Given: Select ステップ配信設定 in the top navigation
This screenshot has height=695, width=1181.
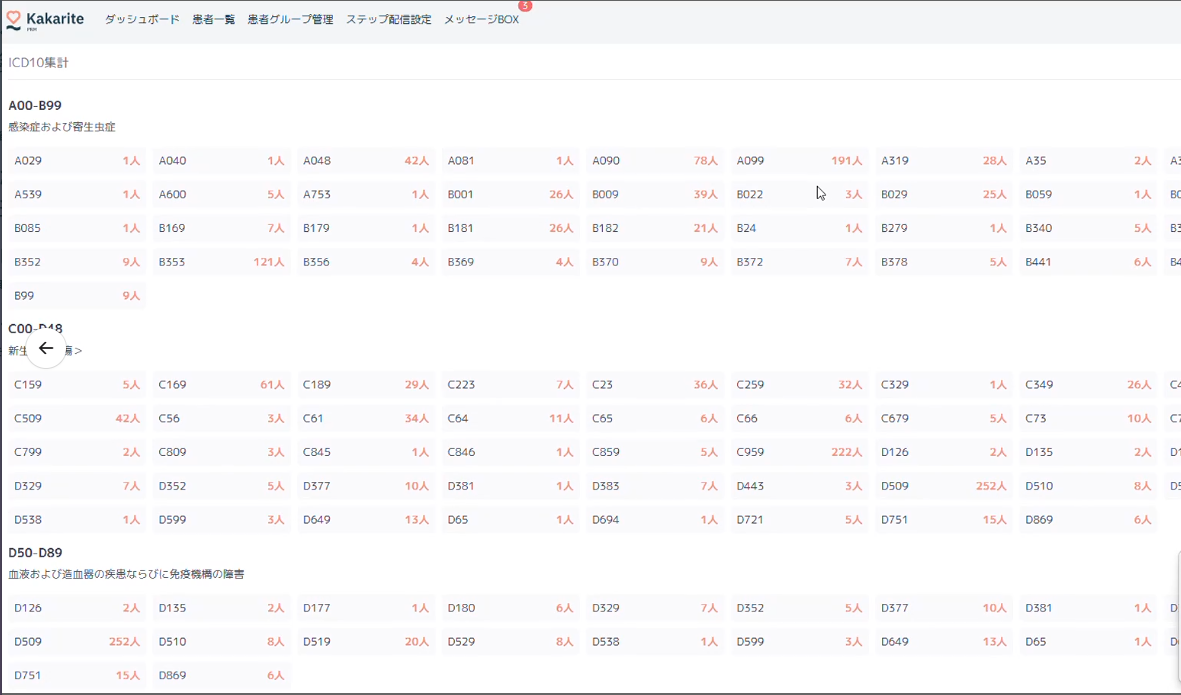Looking at the screenshot, I should tap(389, 20).
